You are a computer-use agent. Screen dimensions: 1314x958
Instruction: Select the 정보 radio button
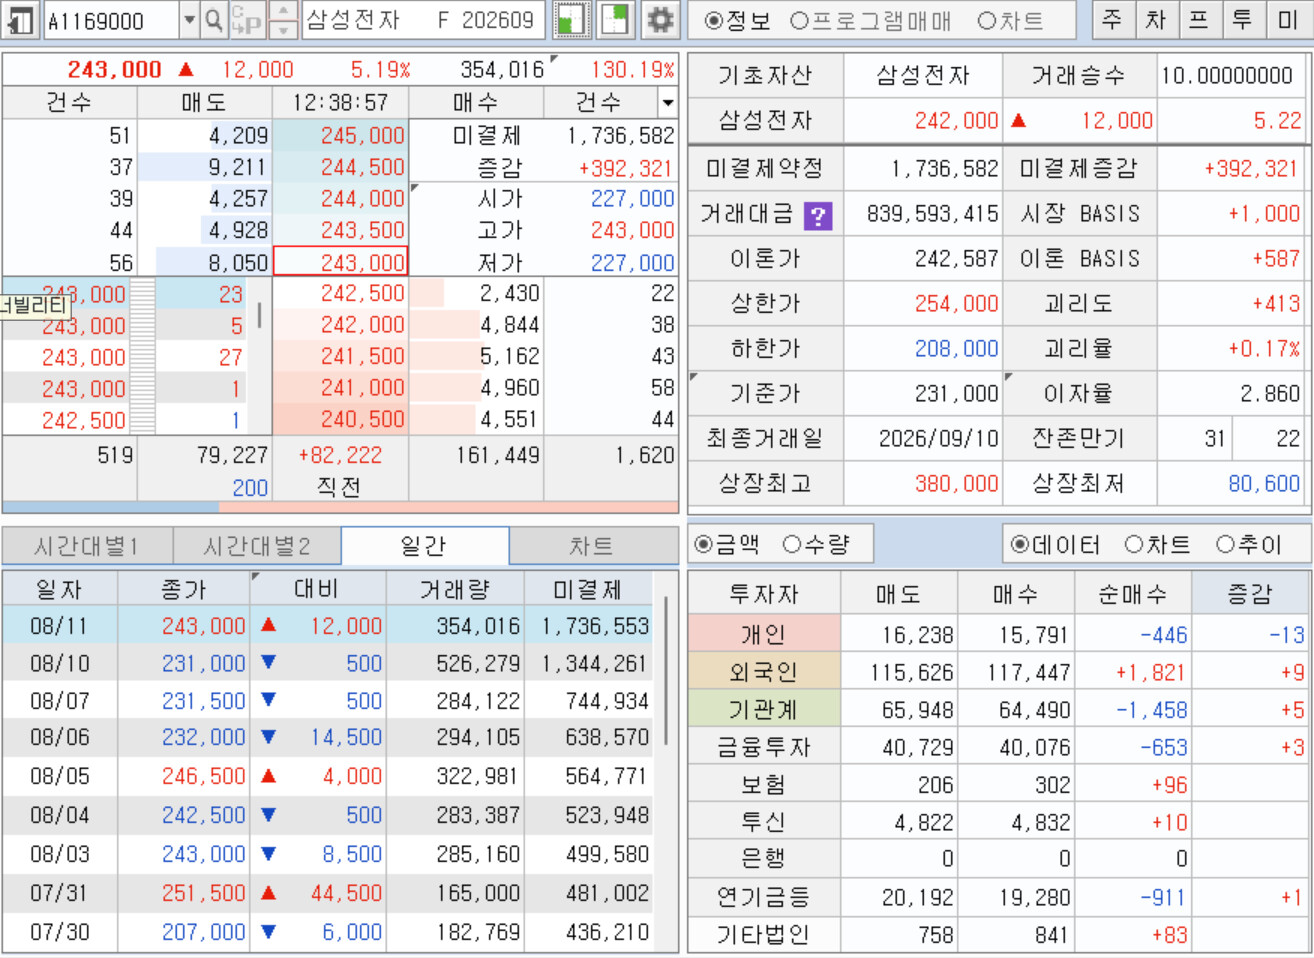pos(713,21)
